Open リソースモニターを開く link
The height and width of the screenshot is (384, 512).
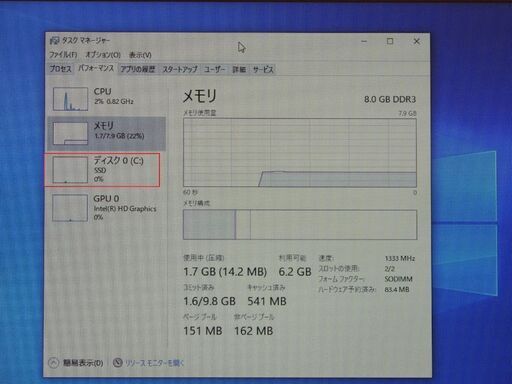(154, 363)
